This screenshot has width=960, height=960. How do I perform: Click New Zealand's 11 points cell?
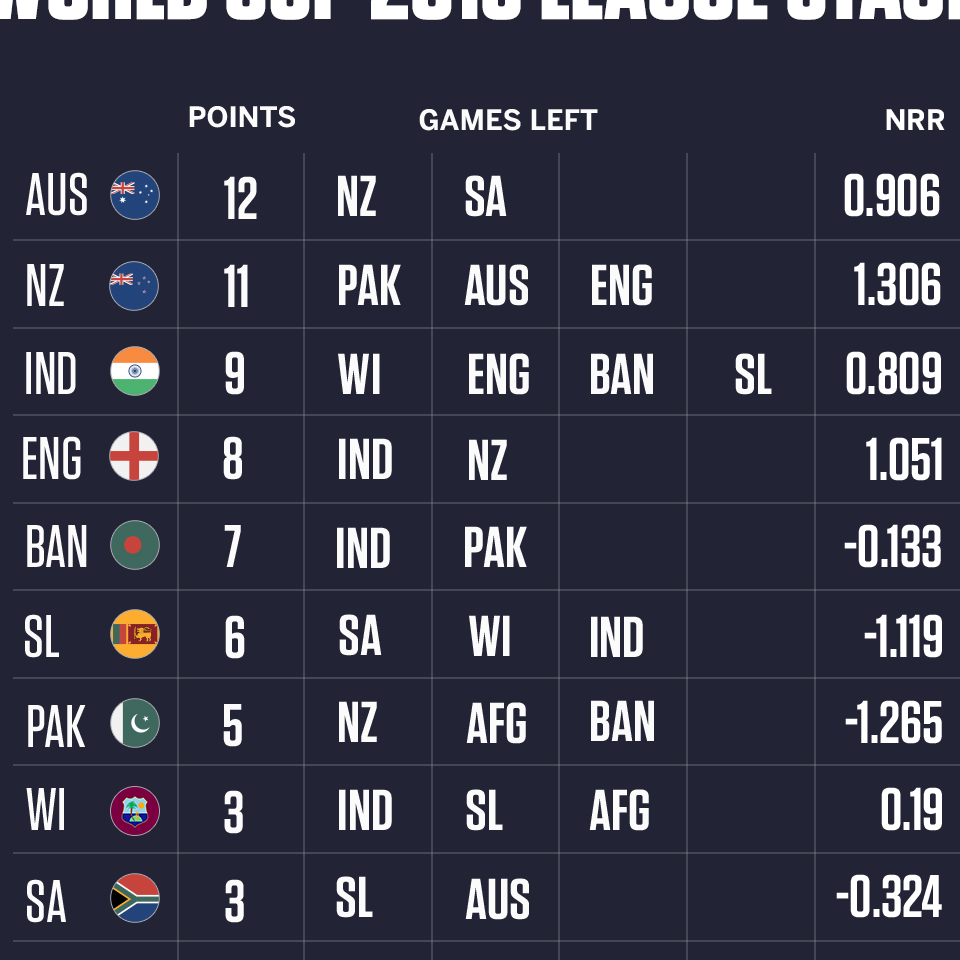click(x=236, y=287)
